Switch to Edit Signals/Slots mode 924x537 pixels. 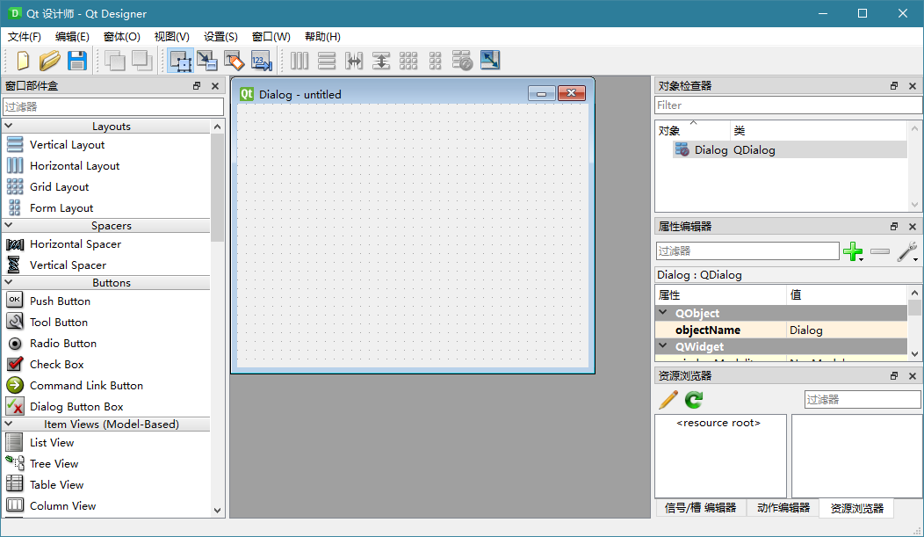(207, 61)
